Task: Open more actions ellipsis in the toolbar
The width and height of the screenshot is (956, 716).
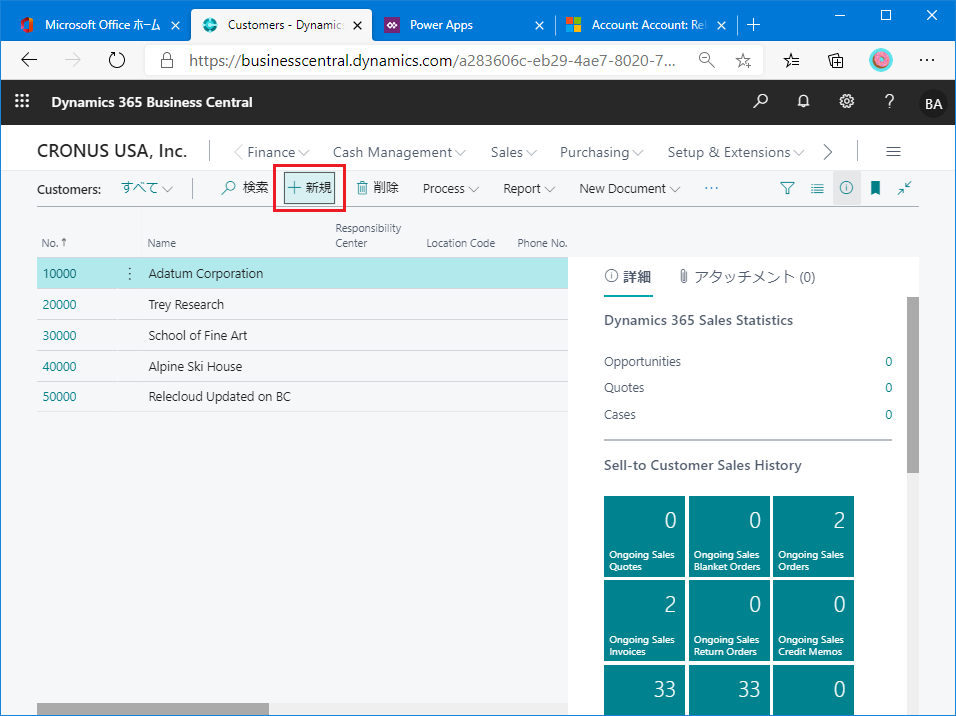Action: (x=711, y=188)
